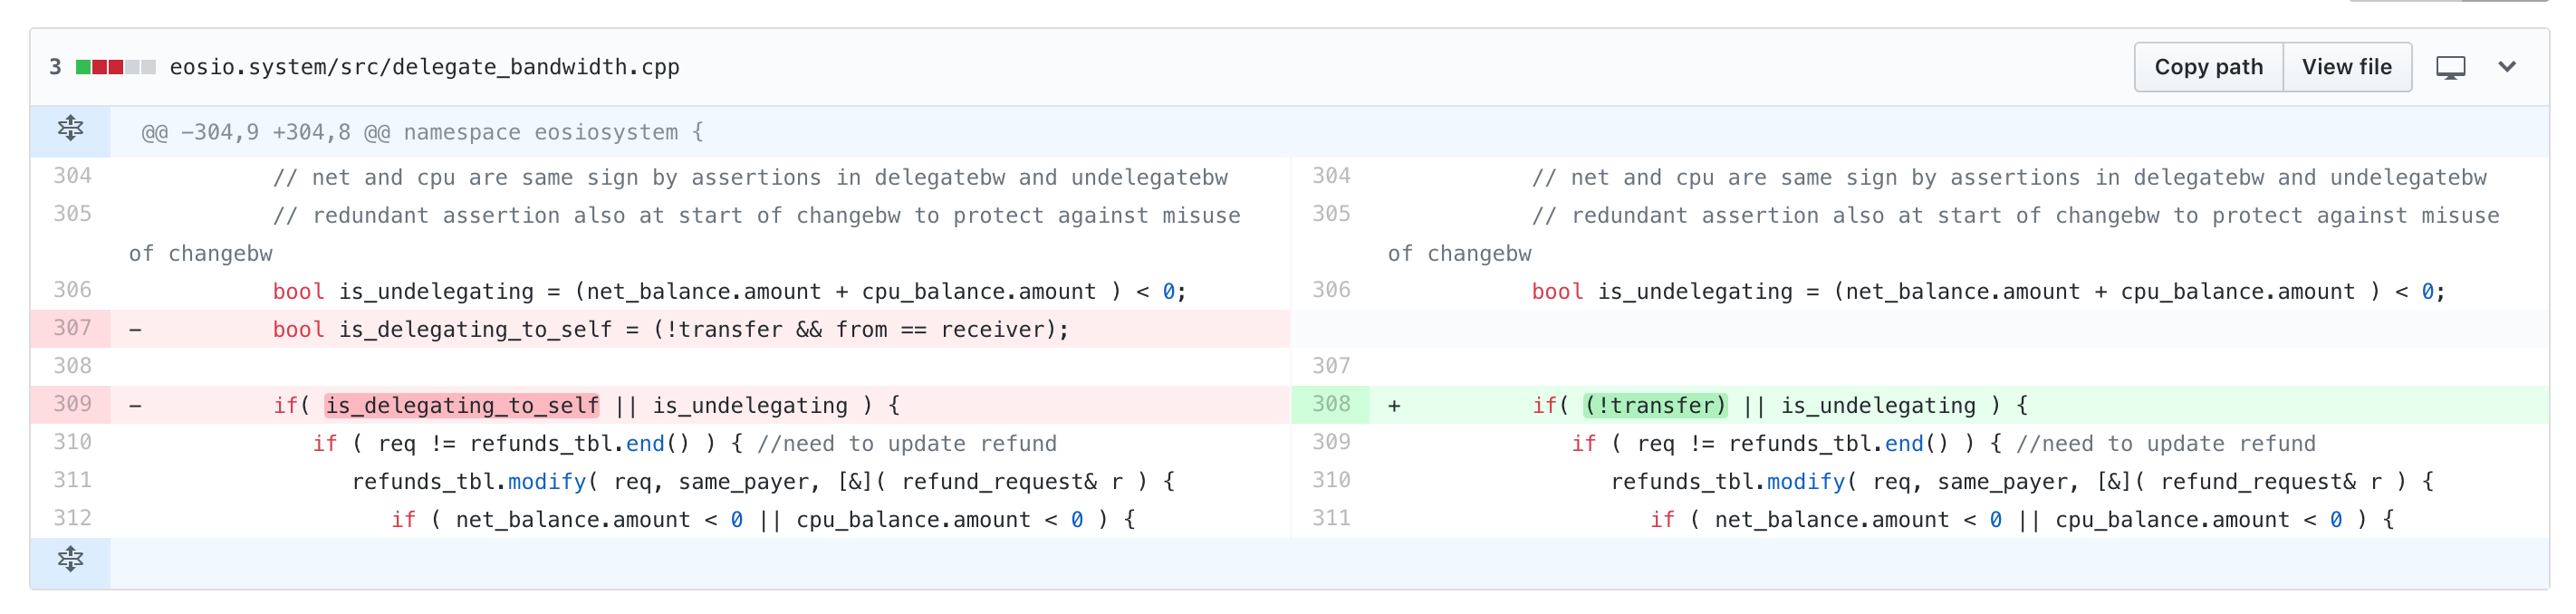Click highlighted is_delegating_to_self in removed line
Viewport: 2576px width, 614px height.
pos(462,405)
